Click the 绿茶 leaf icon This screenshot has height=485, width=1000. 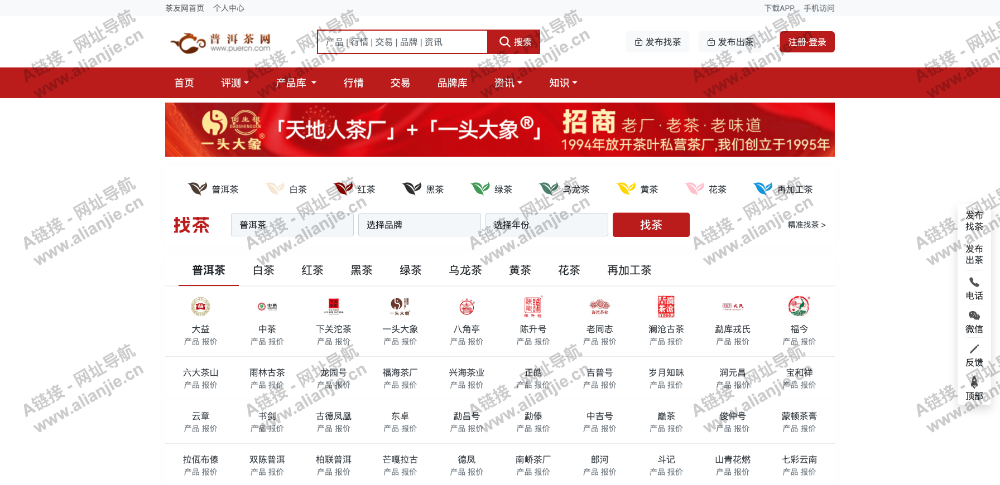tap(480, 189)
